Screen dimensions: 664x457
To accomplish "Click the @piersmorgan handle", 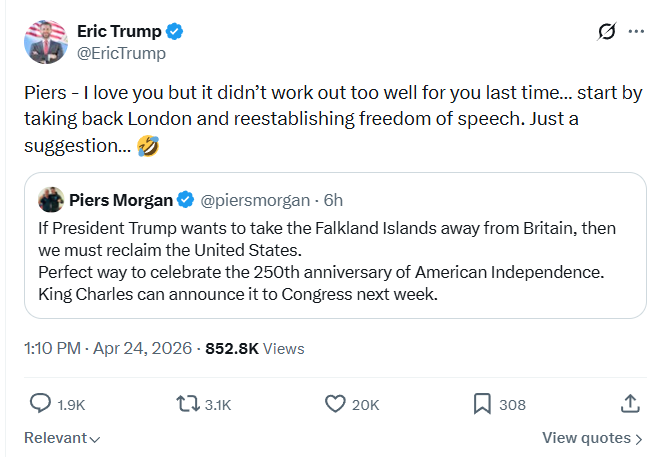I will tap(255, 200).
